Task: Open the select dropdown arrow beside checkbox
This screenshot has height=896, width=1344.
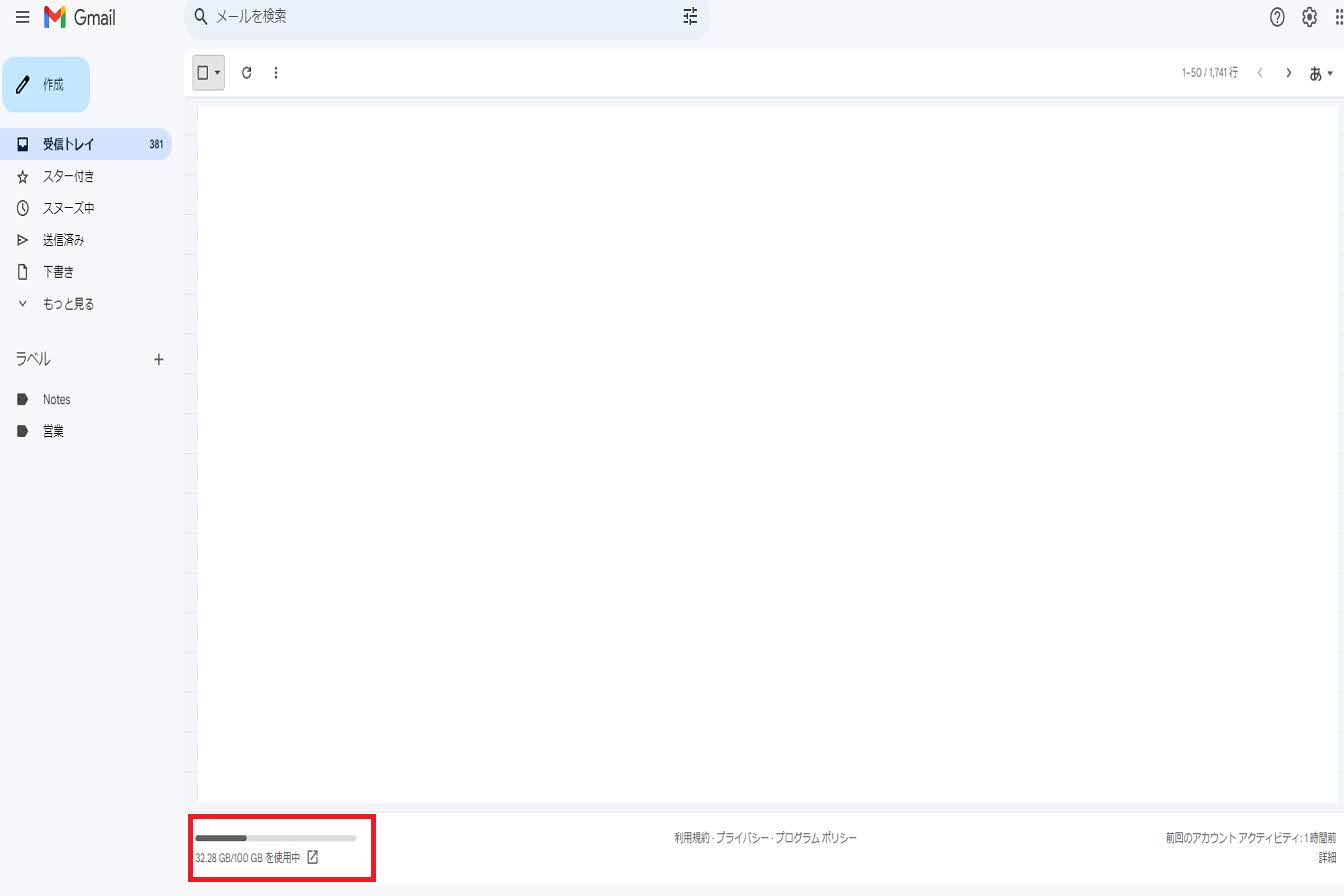Action: tap(218, 73)
